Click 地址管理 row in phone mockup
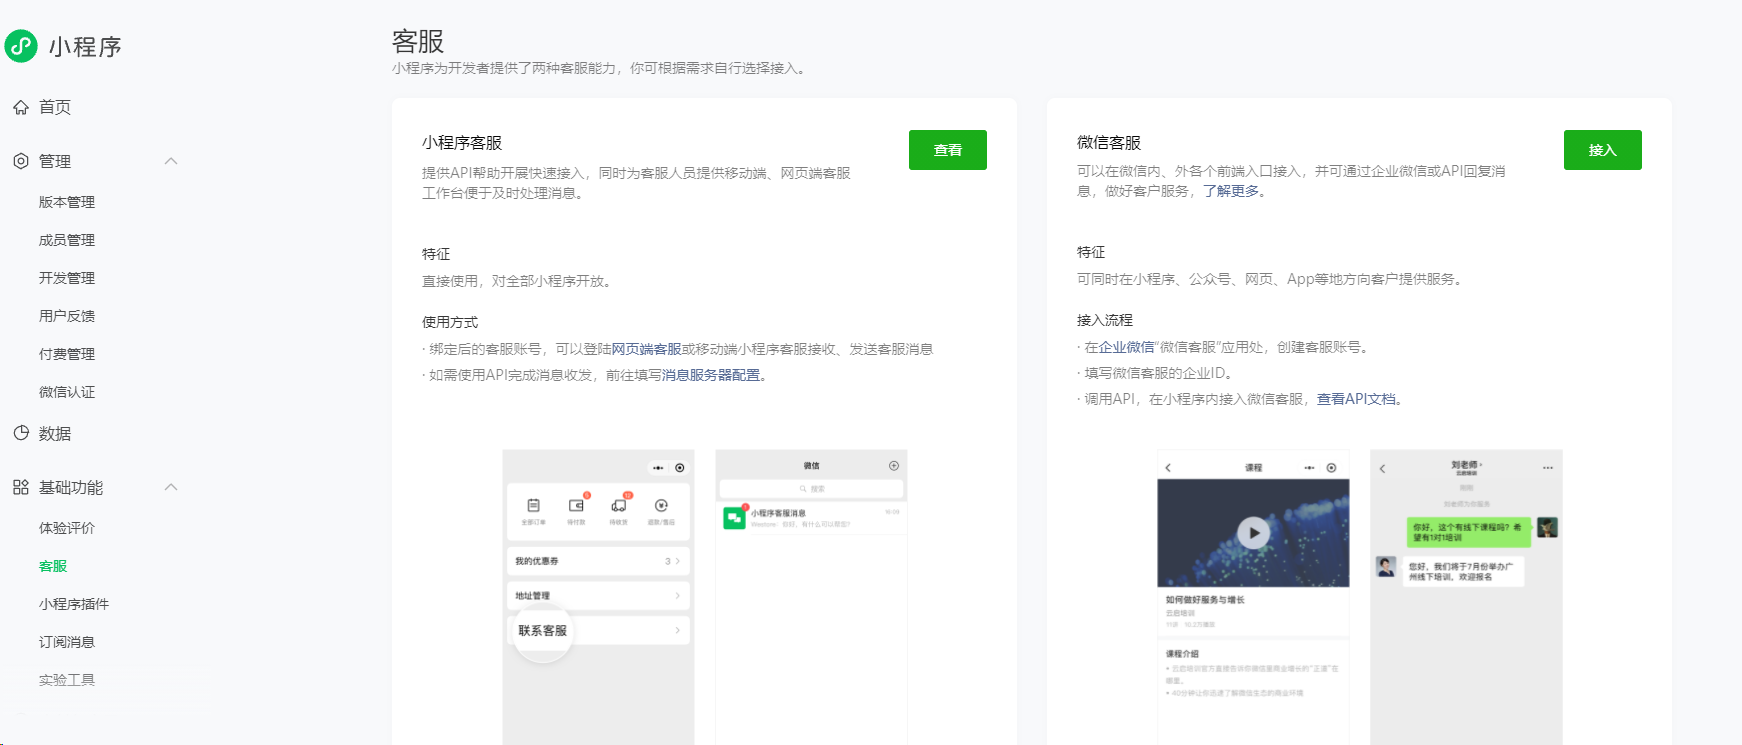The width and height of the screenshot is (1742, 745). pos(598,596)
